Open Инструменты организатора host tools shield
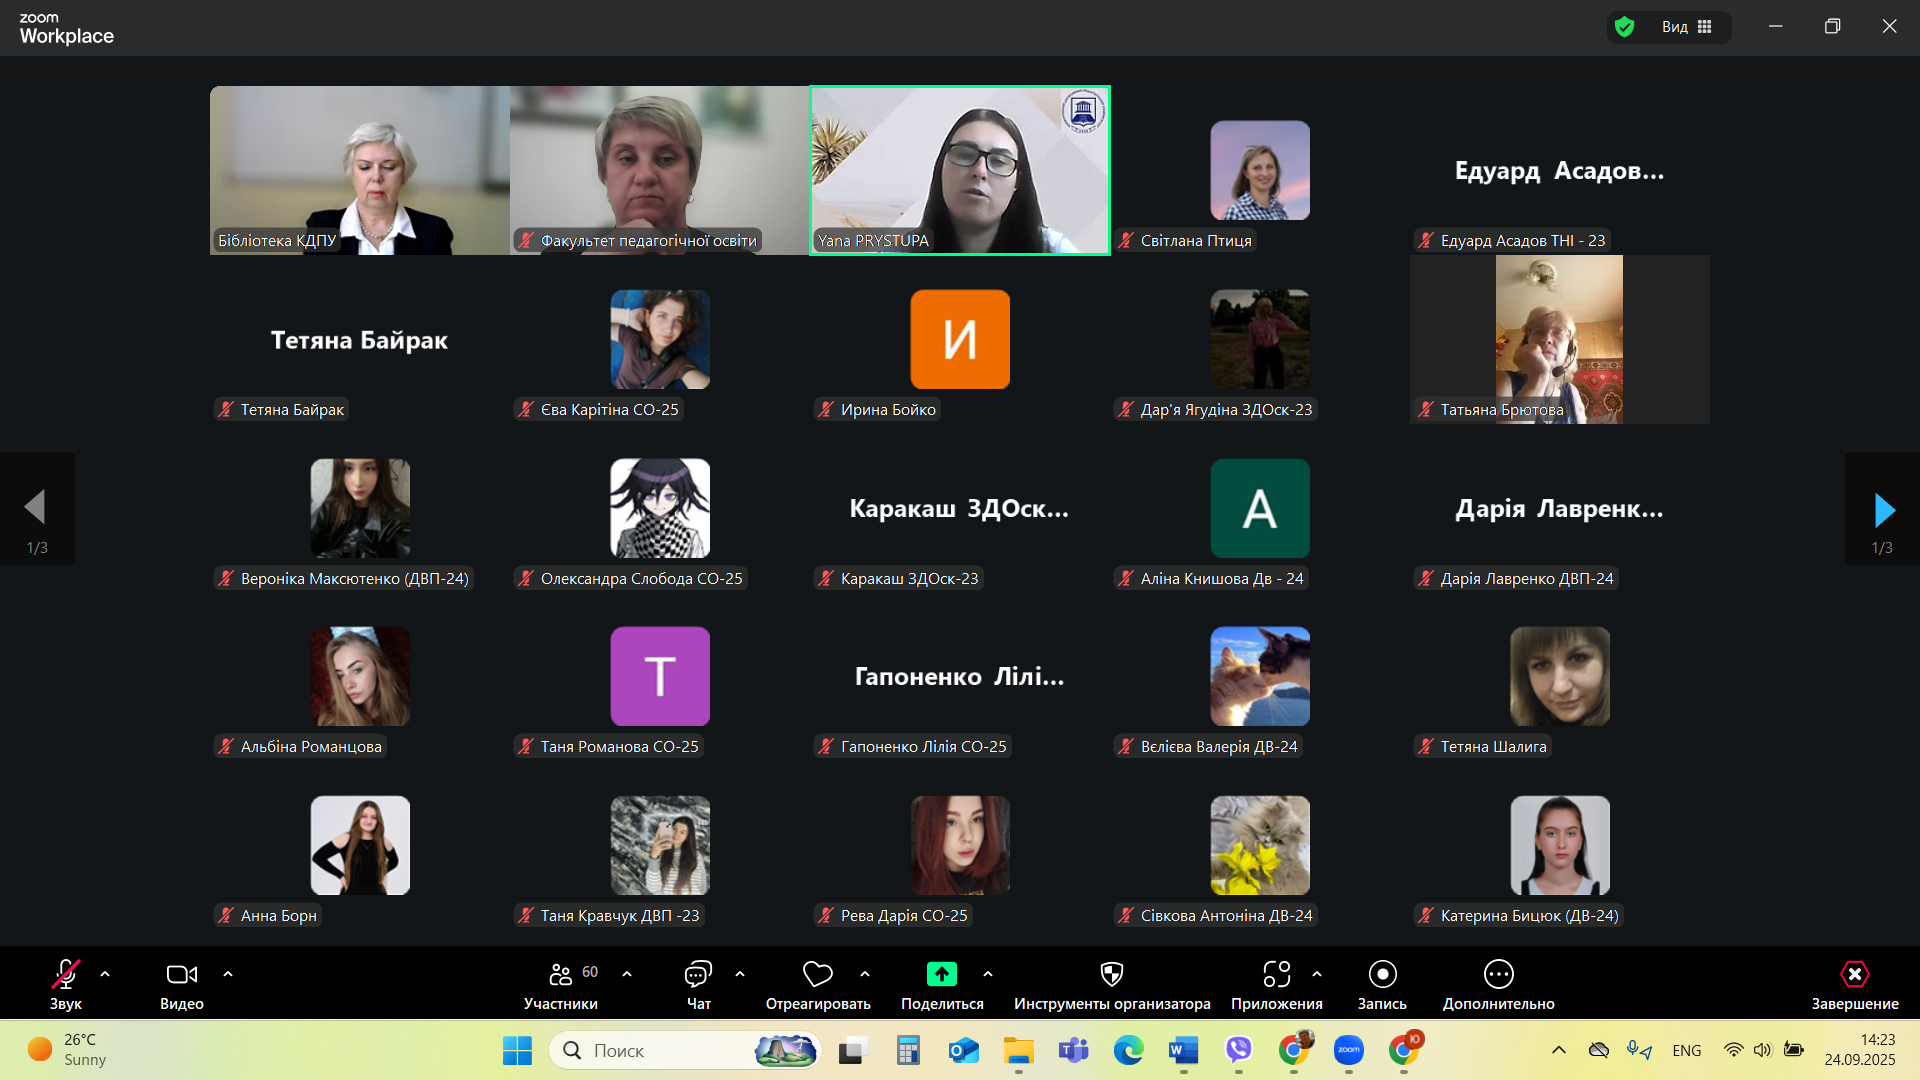This screenshot has height=1080, width=1920. point(1111,974)
